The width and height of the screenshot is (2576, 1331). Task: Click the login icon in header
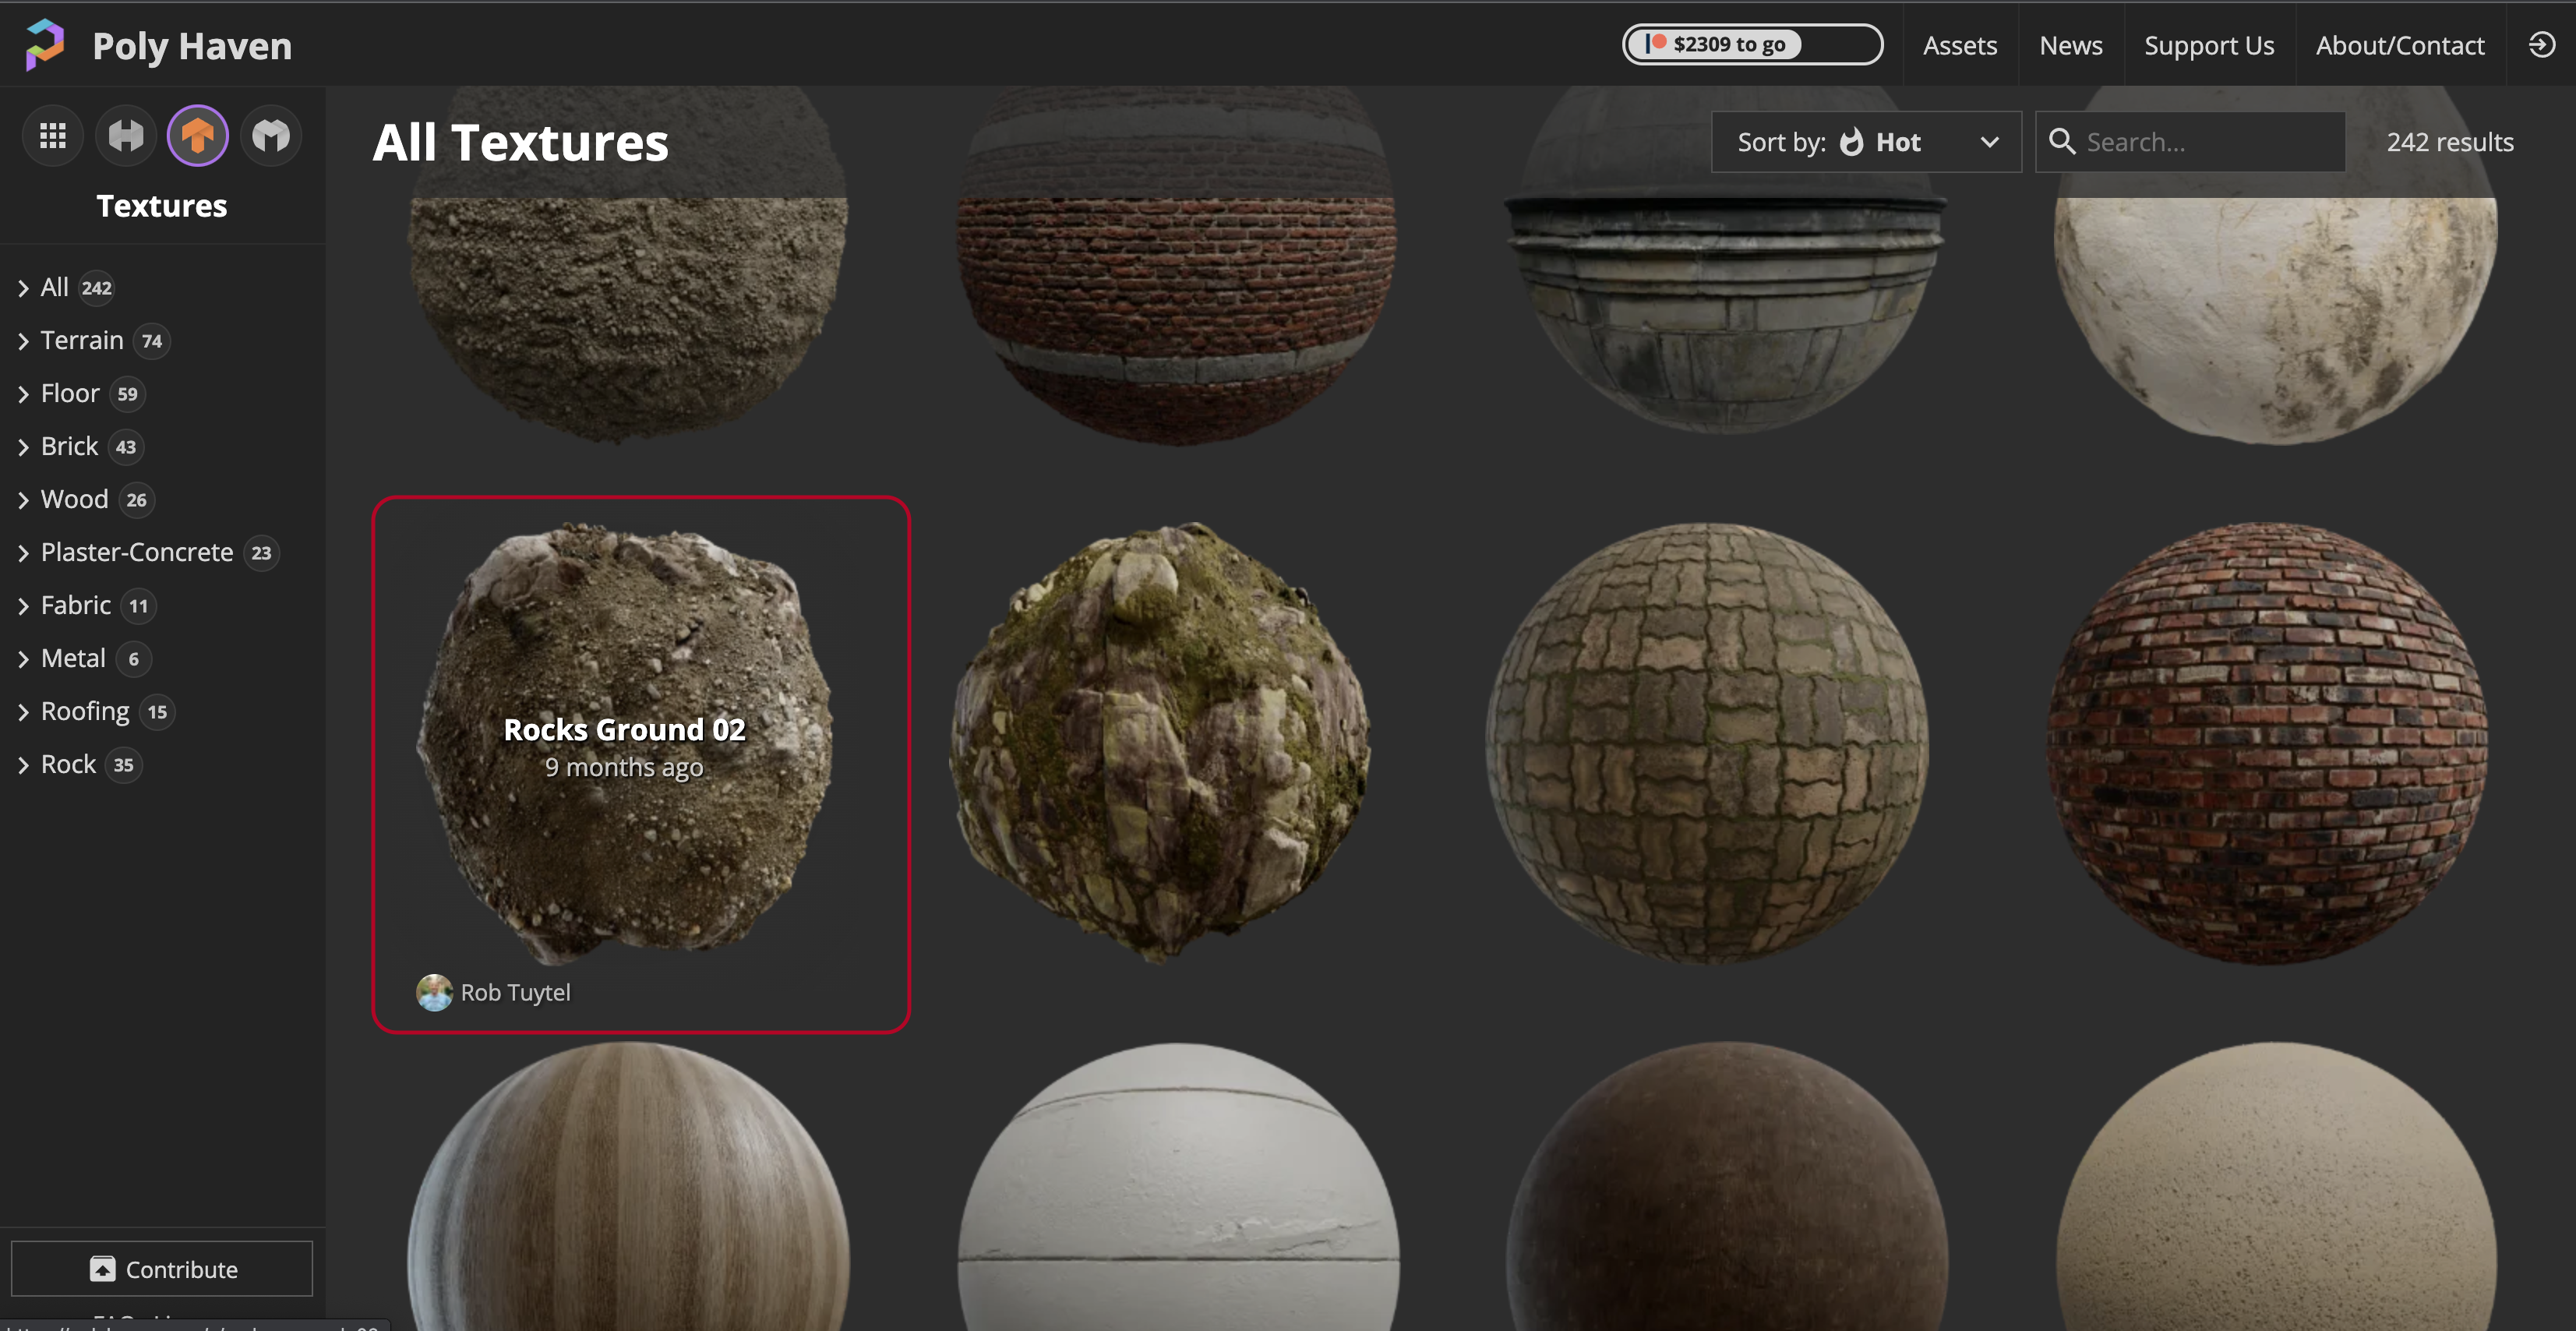[2541, 45]
